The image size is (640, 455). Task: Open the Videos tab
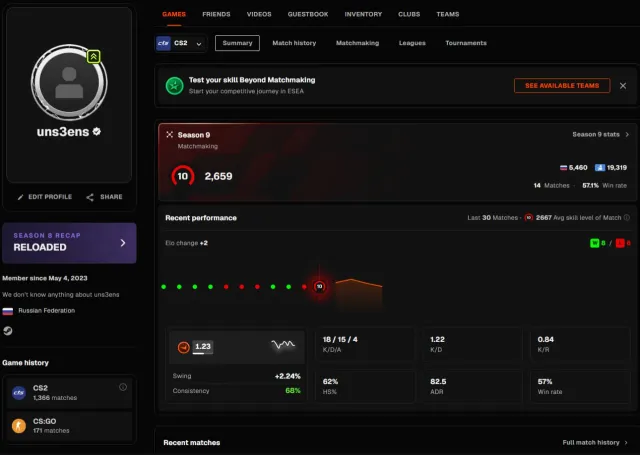tap(259, 14)
